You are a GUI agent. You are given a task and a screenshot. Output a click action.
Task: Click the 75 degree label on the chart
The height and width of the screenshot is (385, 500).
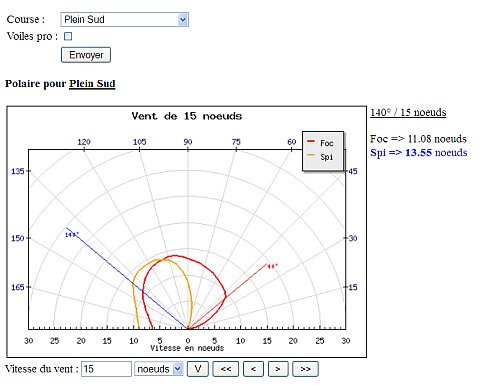tap(236, 142)
